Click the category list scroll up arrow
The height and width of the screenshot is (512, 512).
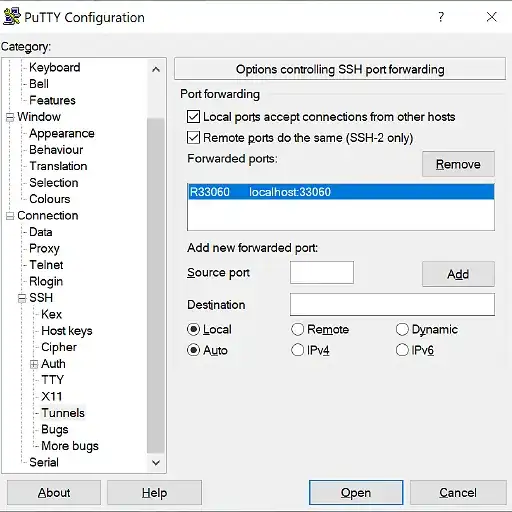[156, 69]
